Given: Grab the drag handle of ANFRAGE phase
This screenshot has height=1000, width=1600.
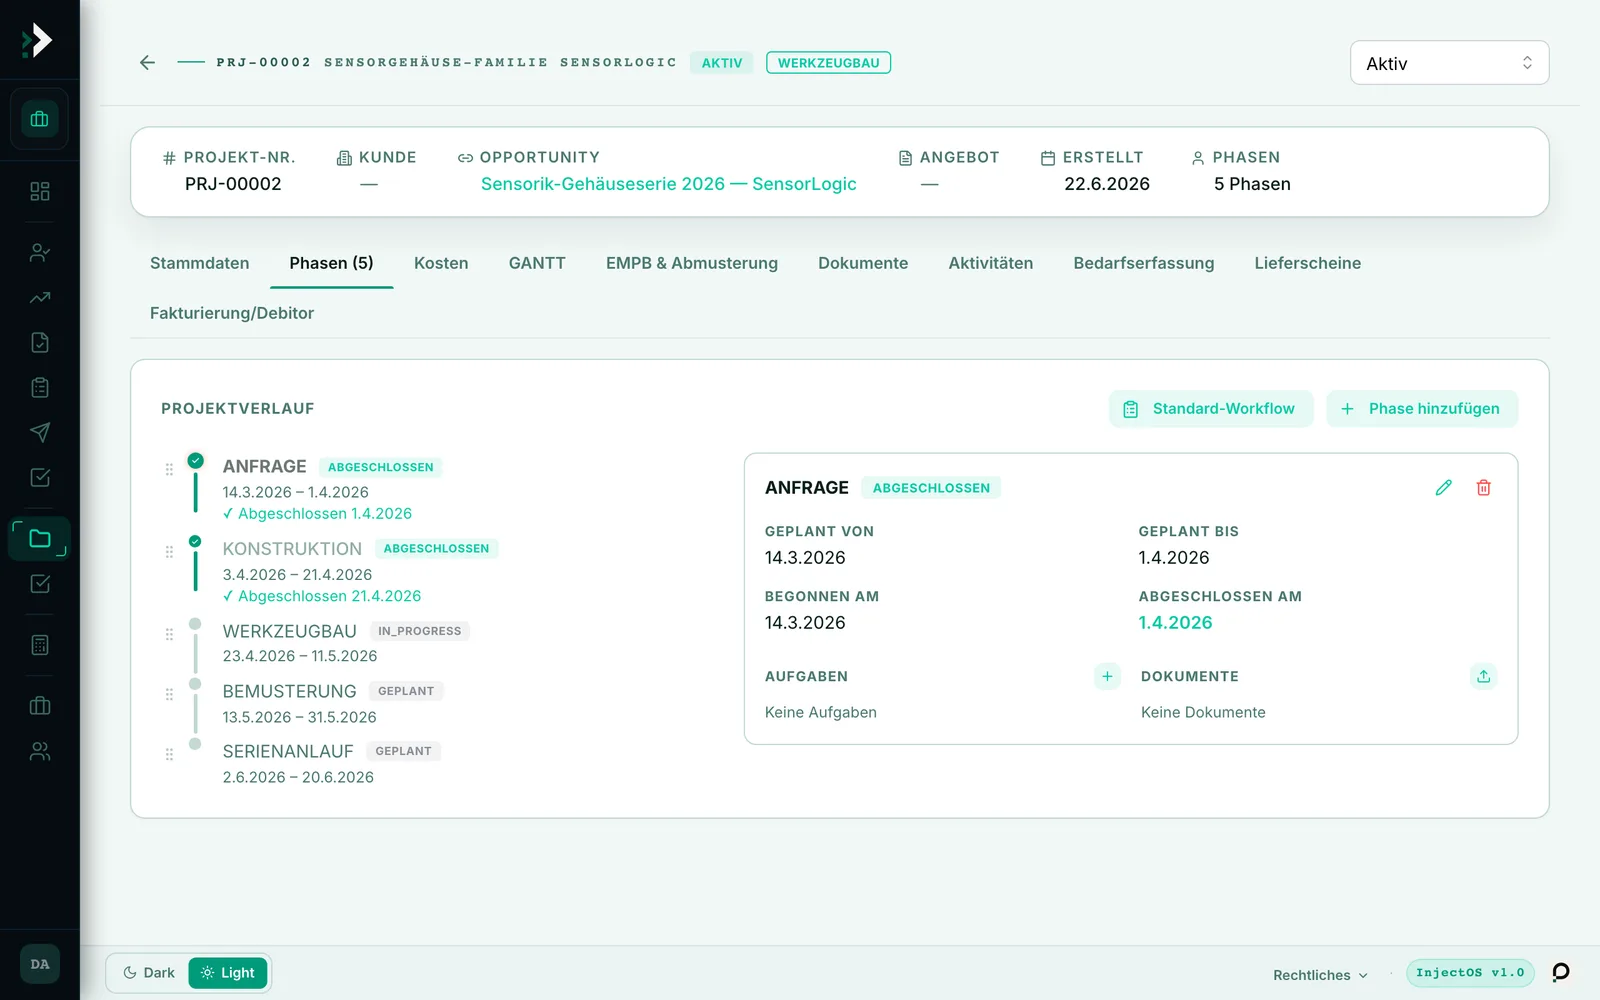Looking at the screenshot, I should pos(169,469).
